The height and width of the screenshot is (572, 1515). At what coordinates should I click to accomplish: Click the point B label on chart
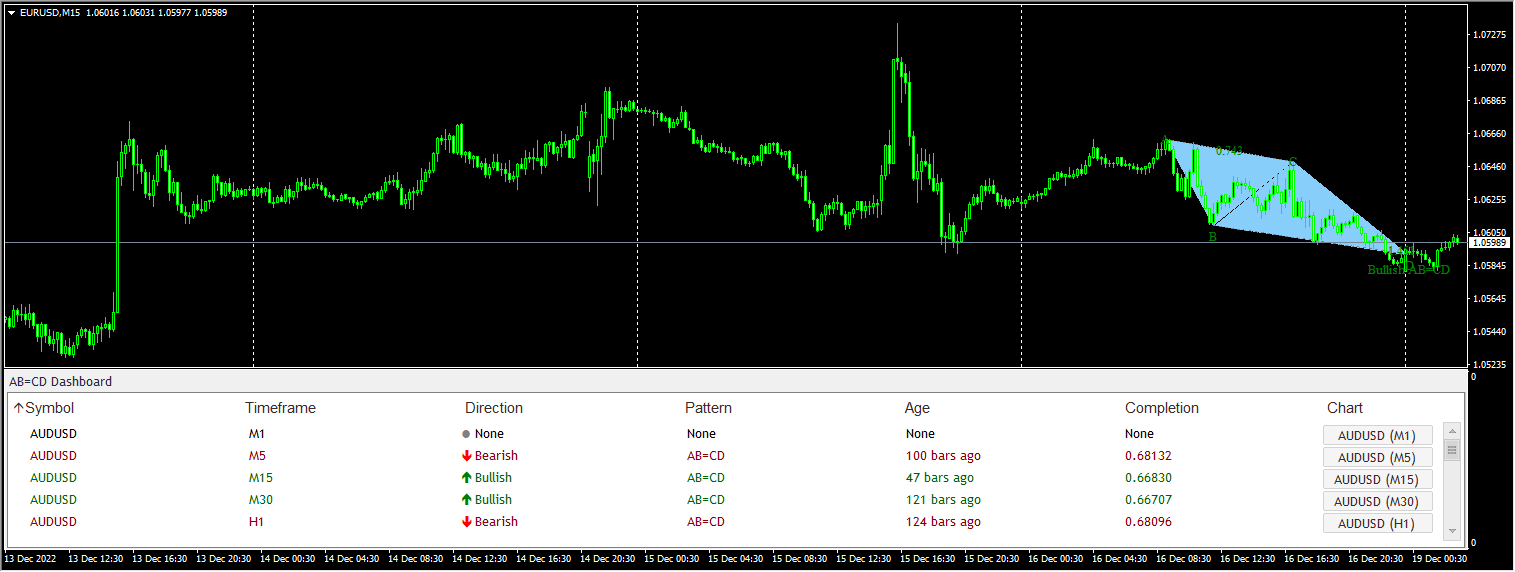pos(1212,237)
